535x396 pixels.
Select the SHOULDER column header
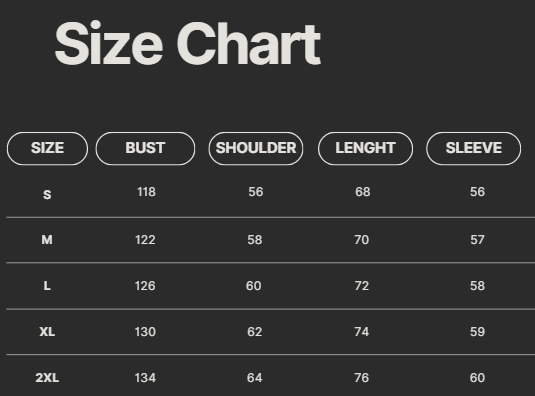click(256, 148)
